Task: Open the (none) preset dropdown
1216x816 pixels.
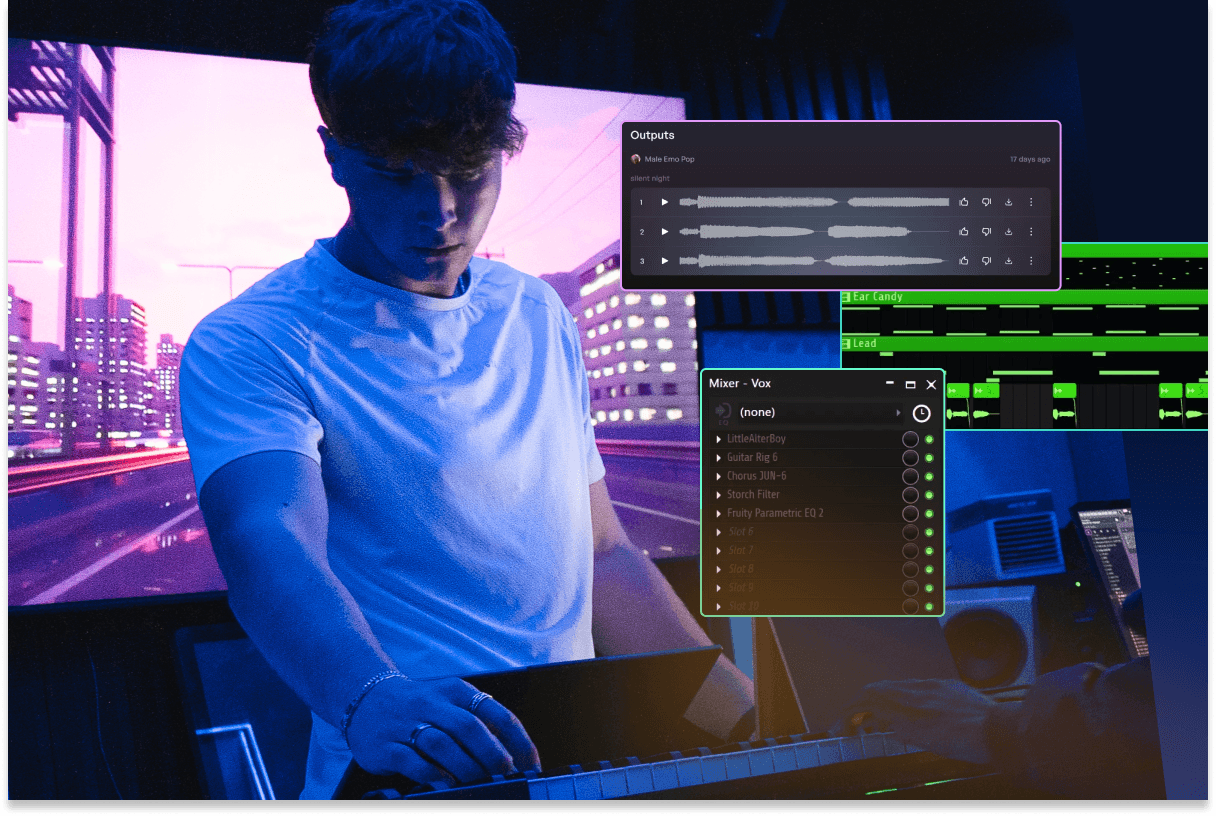Action: [x=820, y=412]
